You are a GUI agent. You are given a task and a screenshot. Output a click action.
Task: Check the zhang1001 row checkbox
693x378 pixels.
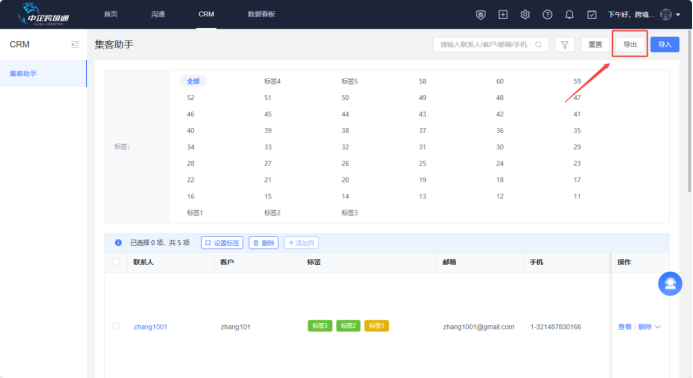pos(116,326)
